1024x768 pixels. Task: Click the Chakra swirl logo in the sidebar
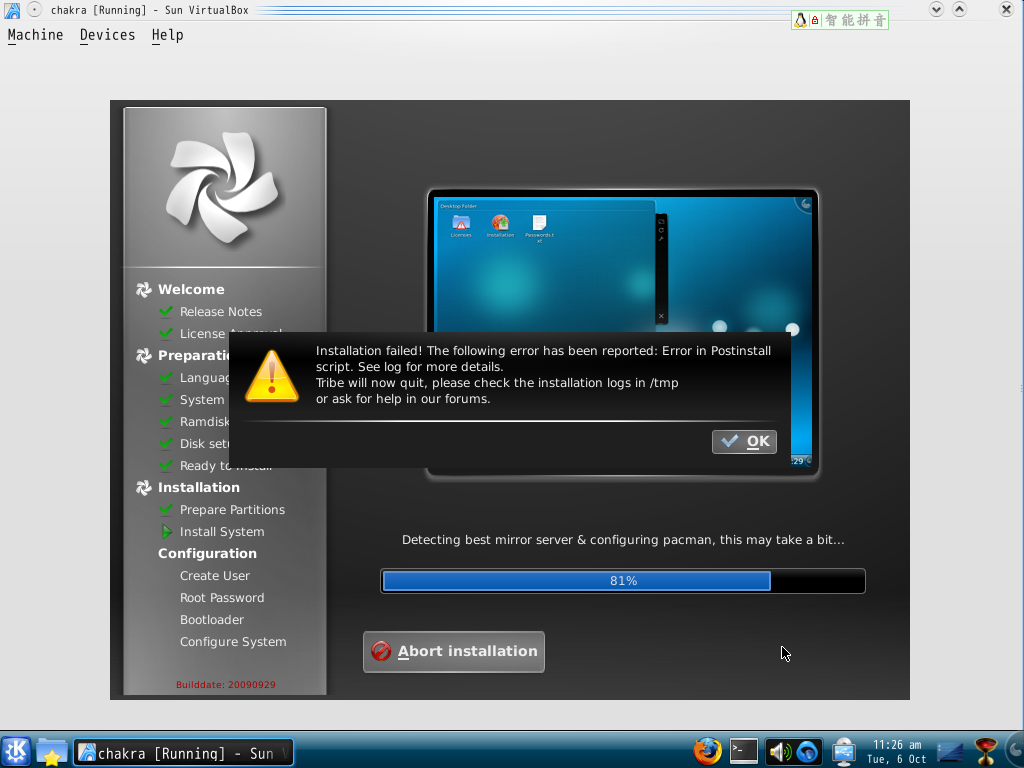tap(223, 188)
